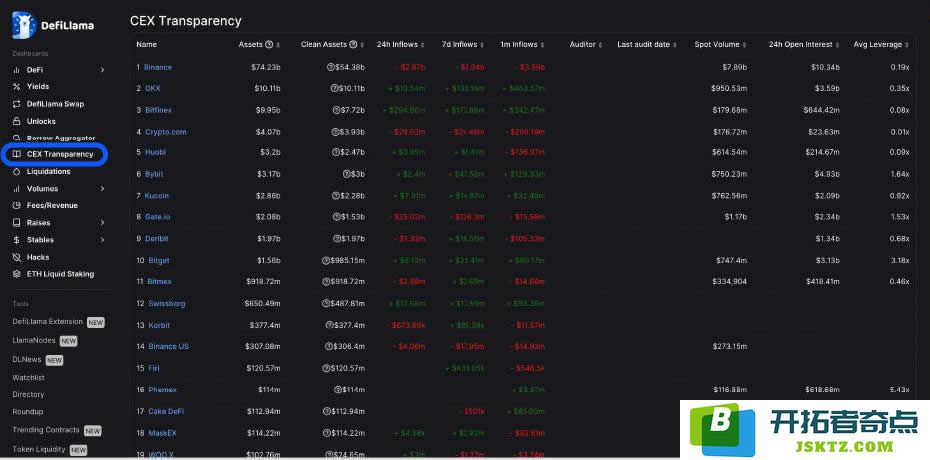Viewport: 930px width, 460px height.
Task: Click the ETH Liquid Staking layers icon
Action: [17, 274]
